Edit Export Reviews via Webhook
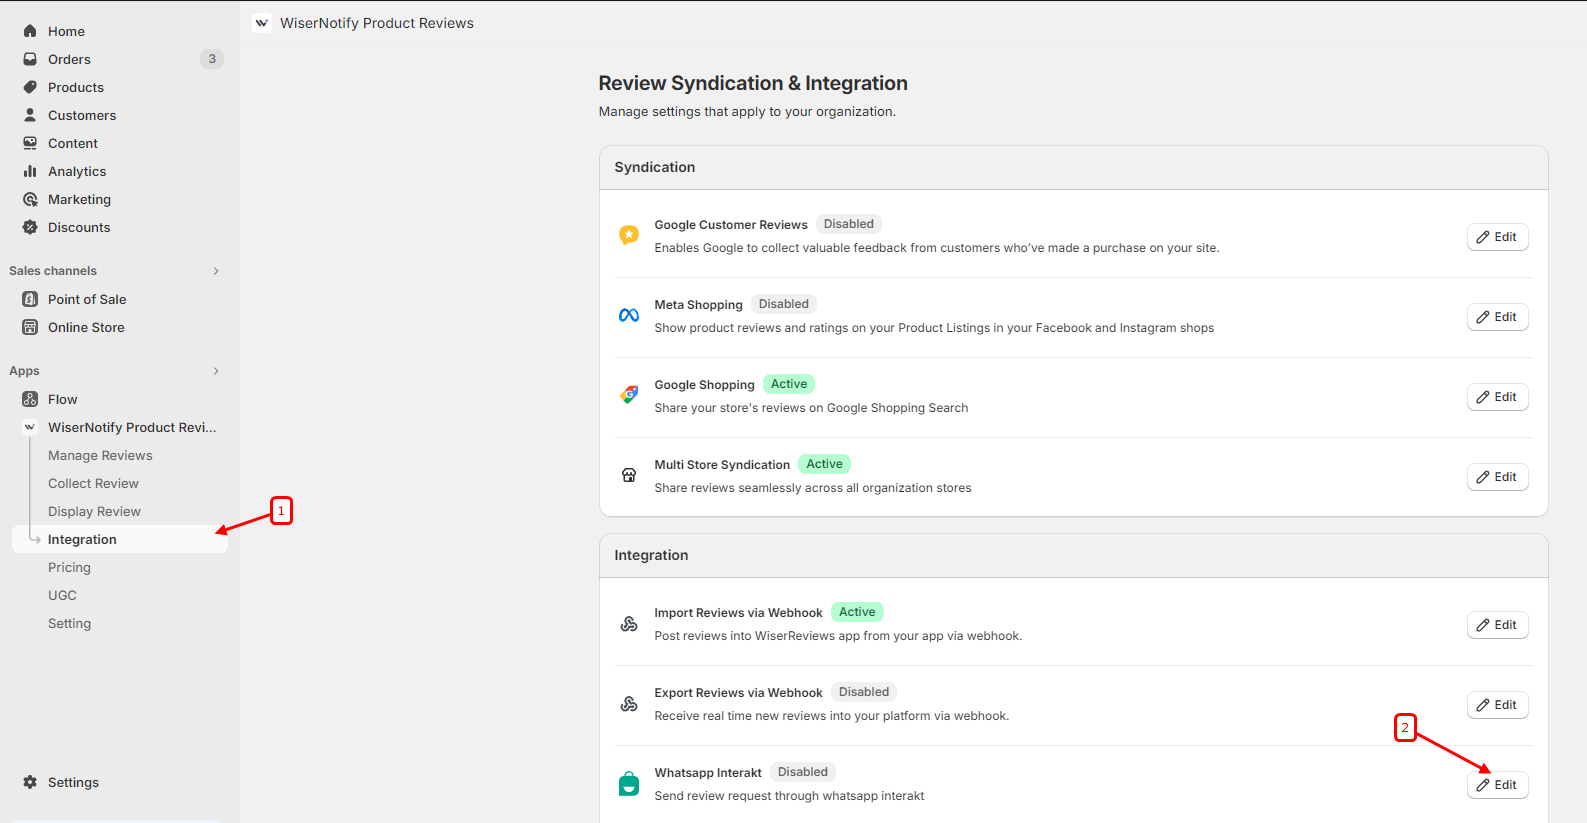Image resolution: width=1587 pixels, height=823 pixels. click(1497, 705)
